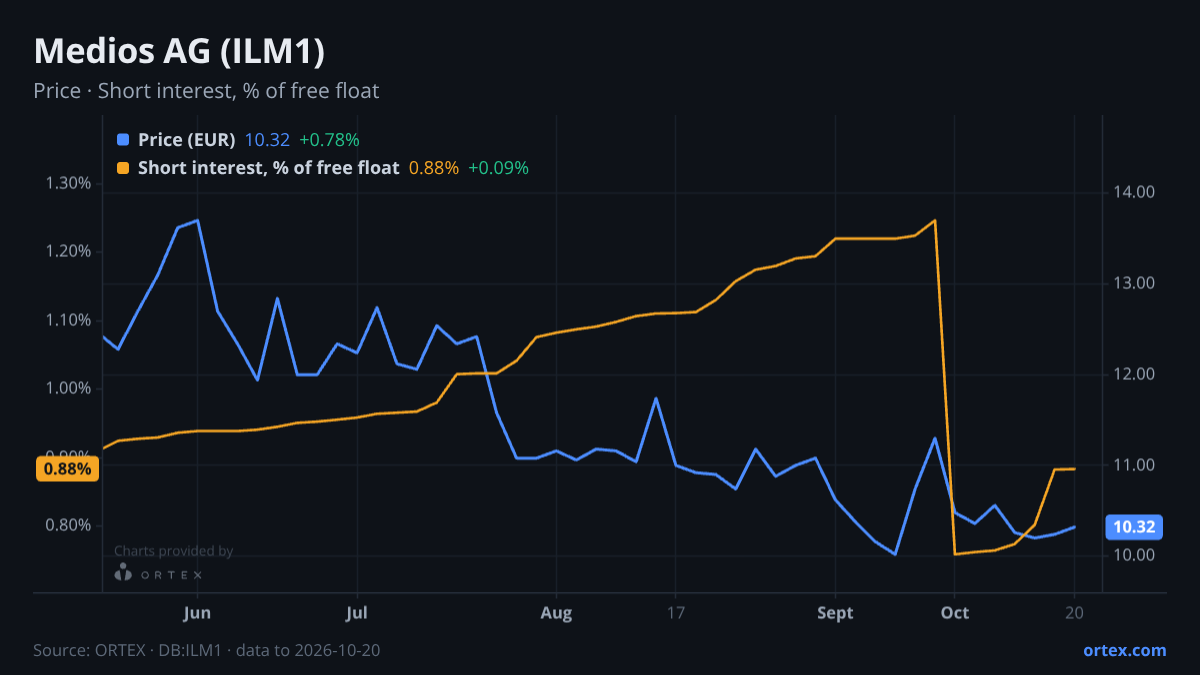
Task: Click the 14.00 right axis label
Action: tap(1134, 192)
